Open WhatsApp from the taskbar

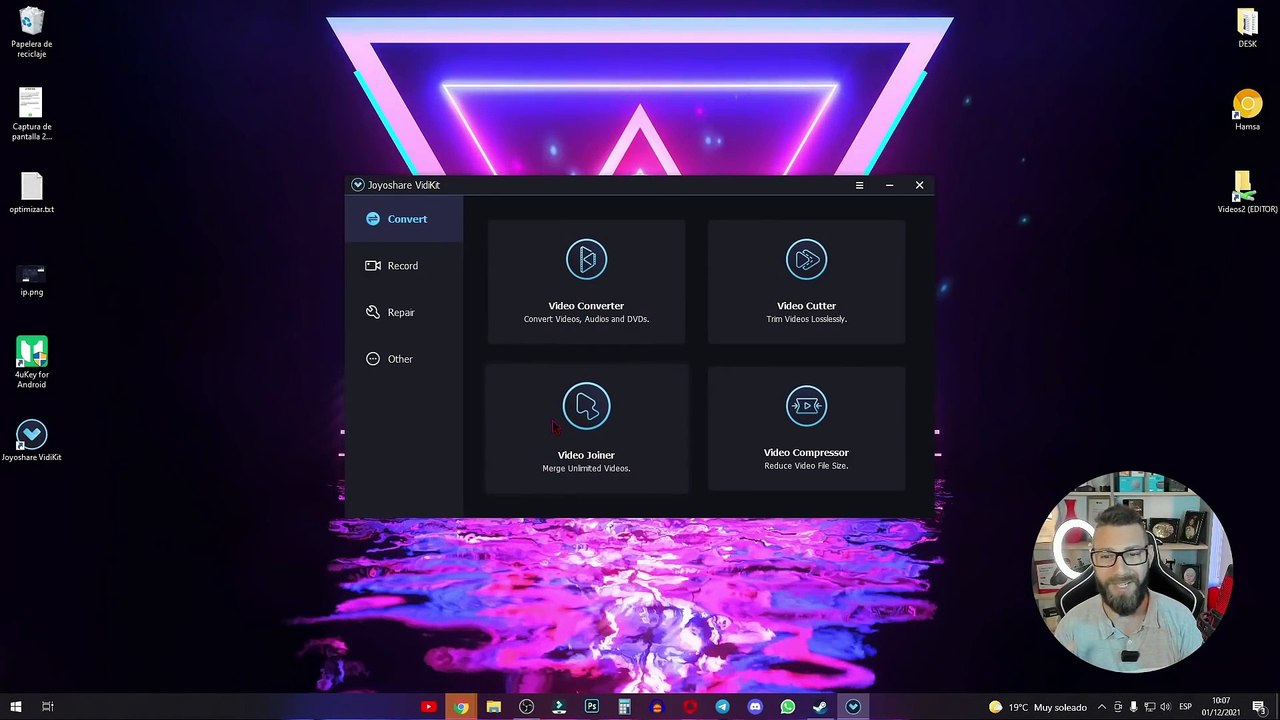coord(788,707)
